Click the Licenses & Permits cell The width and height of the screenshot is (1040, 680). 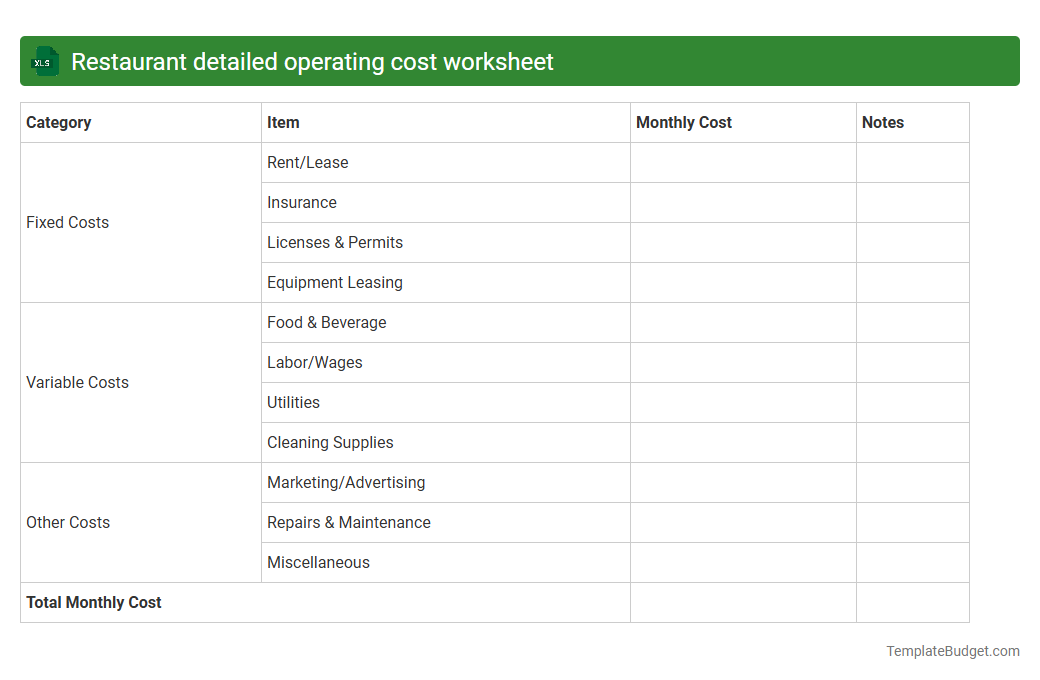click(335, 242)
